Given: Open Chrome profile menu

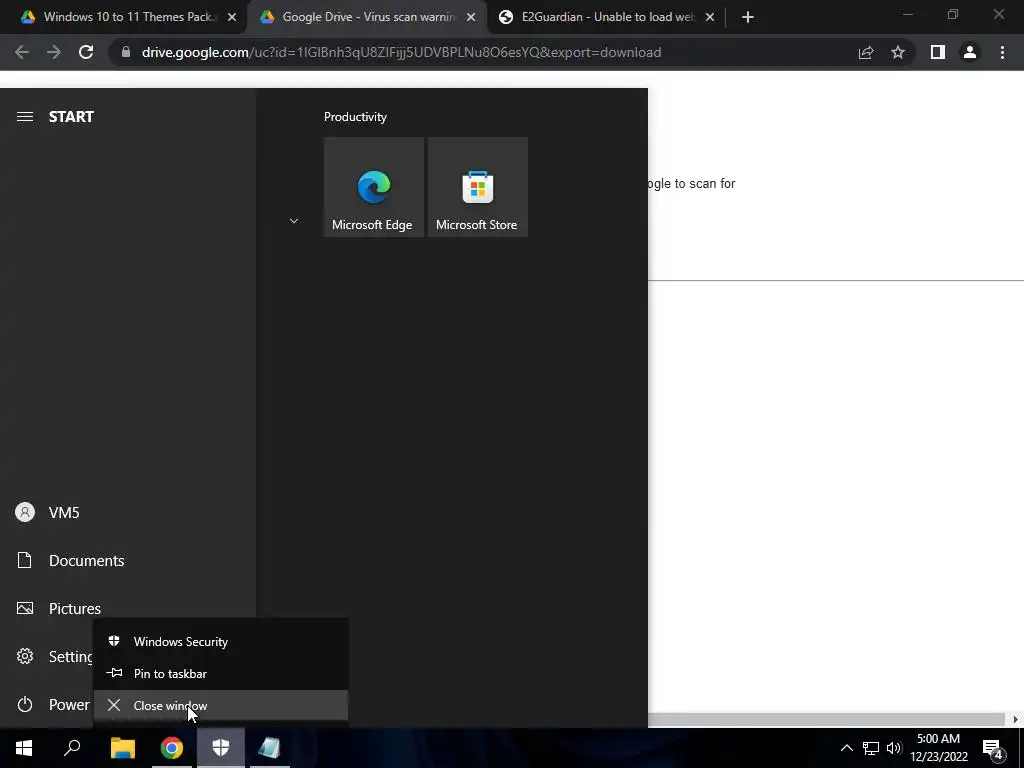Looking at the screenshot, I should point(970,52).
